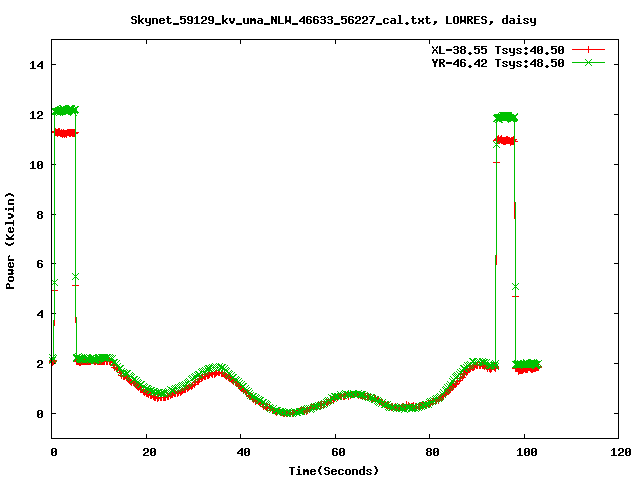Click x-axis tick label 120
Viewport: 640px width, 480px height.
[x=621, y=452]
